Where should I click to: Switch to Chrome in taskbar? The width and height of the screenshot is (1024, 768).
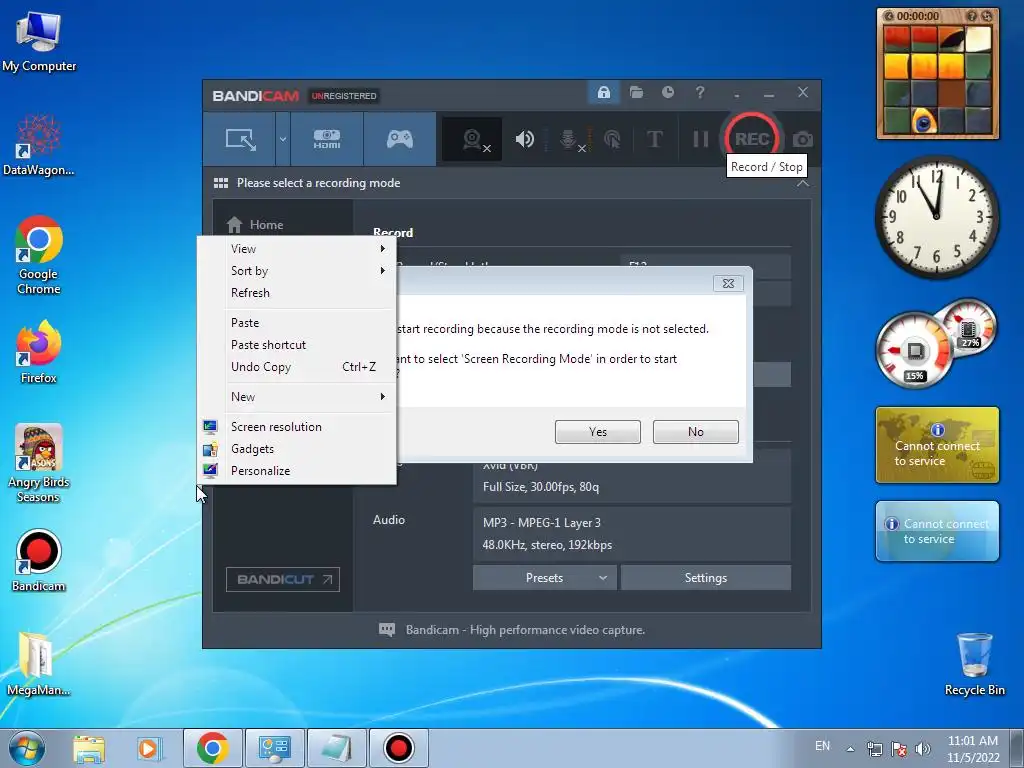pyautogui.click(x=212, y=748)
